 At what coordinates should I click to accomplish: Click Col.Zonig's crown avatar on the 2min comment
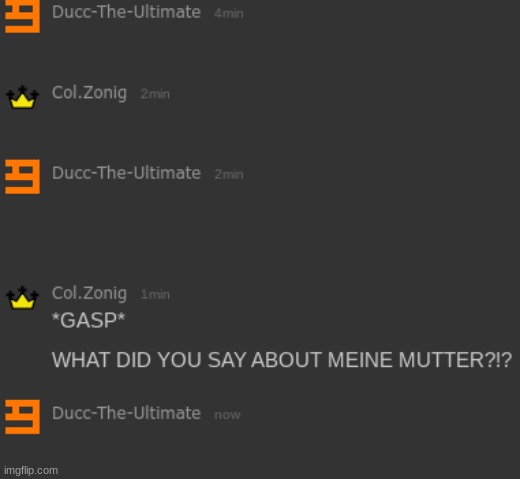[22, 97]
